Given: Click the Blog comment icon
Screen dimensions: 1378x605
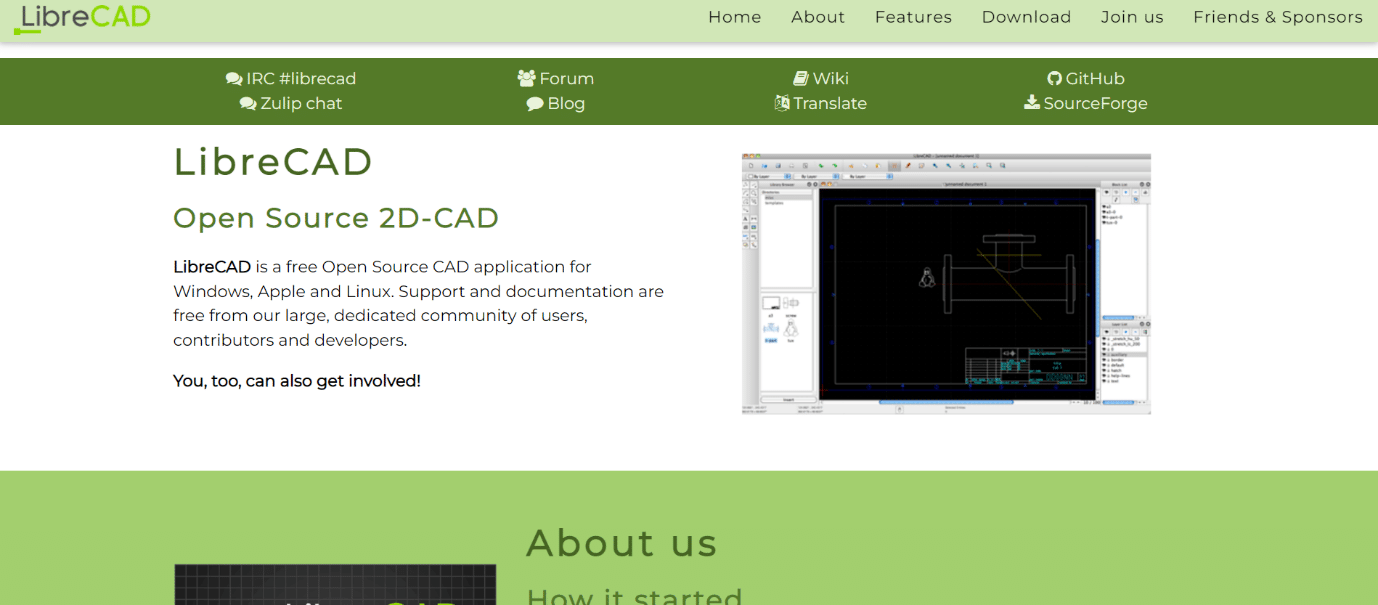Looking at the screenshot, I should tap(535, 103).
